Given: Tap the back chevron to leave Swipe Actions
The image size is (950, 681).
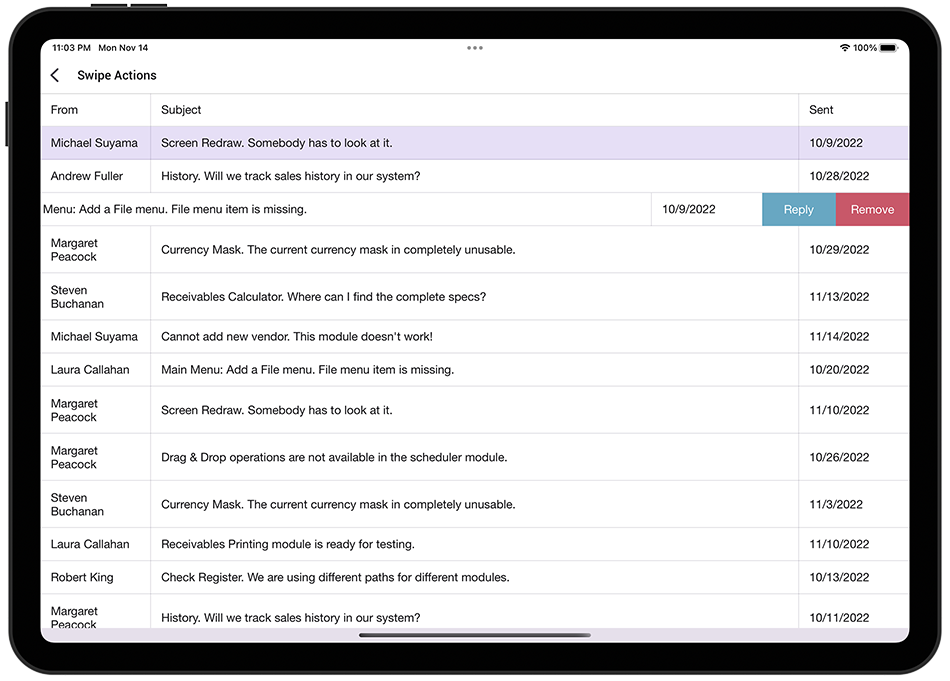Looking at the screenshot, I should [x=55, y=74].
